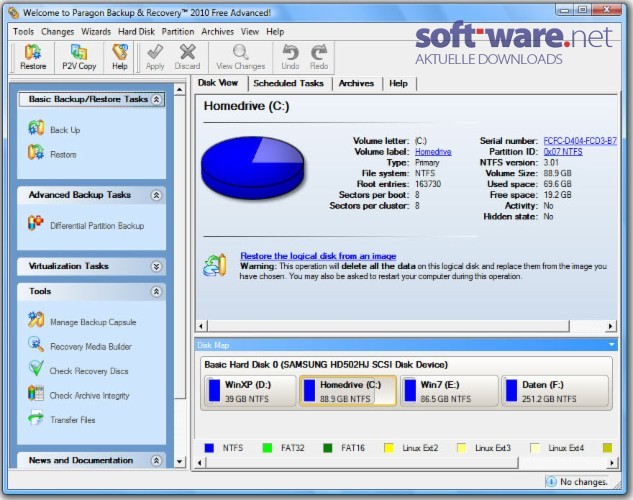Open the Archives menu
The width and height of the screenshot is (633, 500).
218,31
